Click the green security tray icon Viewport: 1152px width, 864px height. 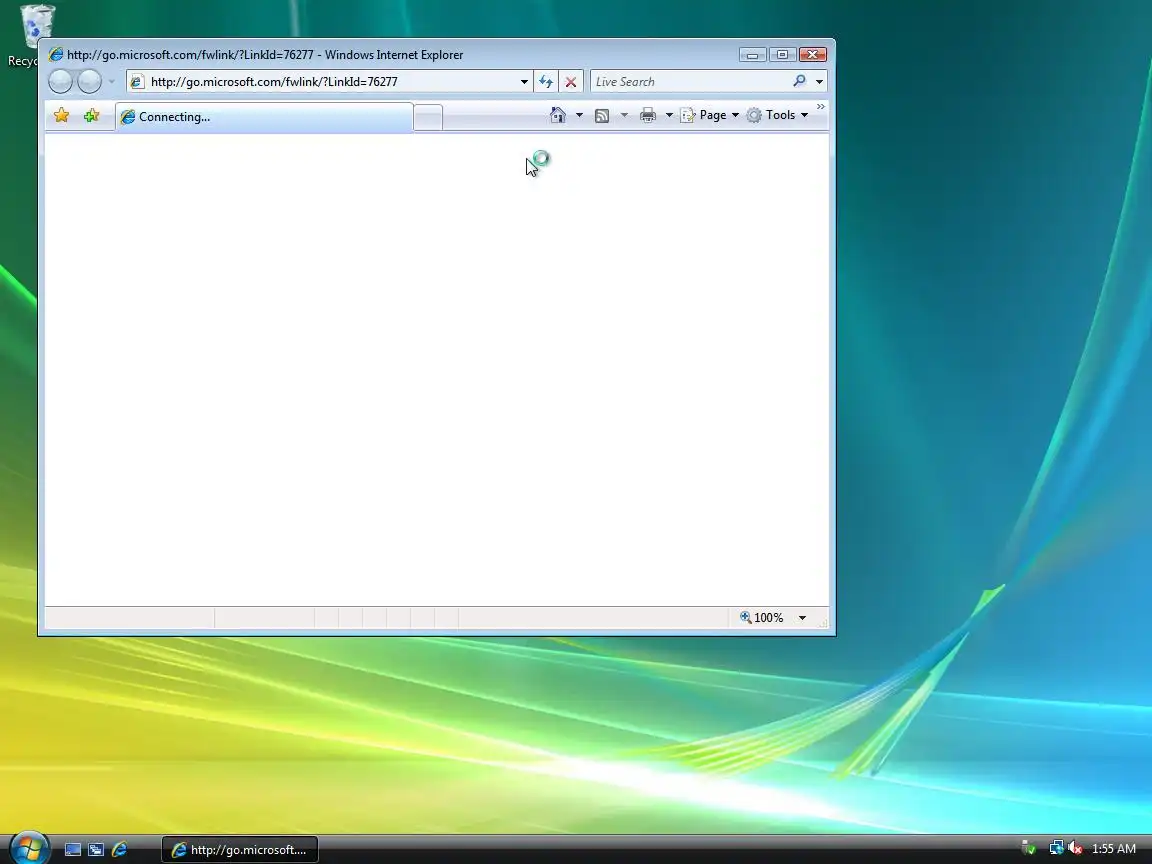(1029, 849)
